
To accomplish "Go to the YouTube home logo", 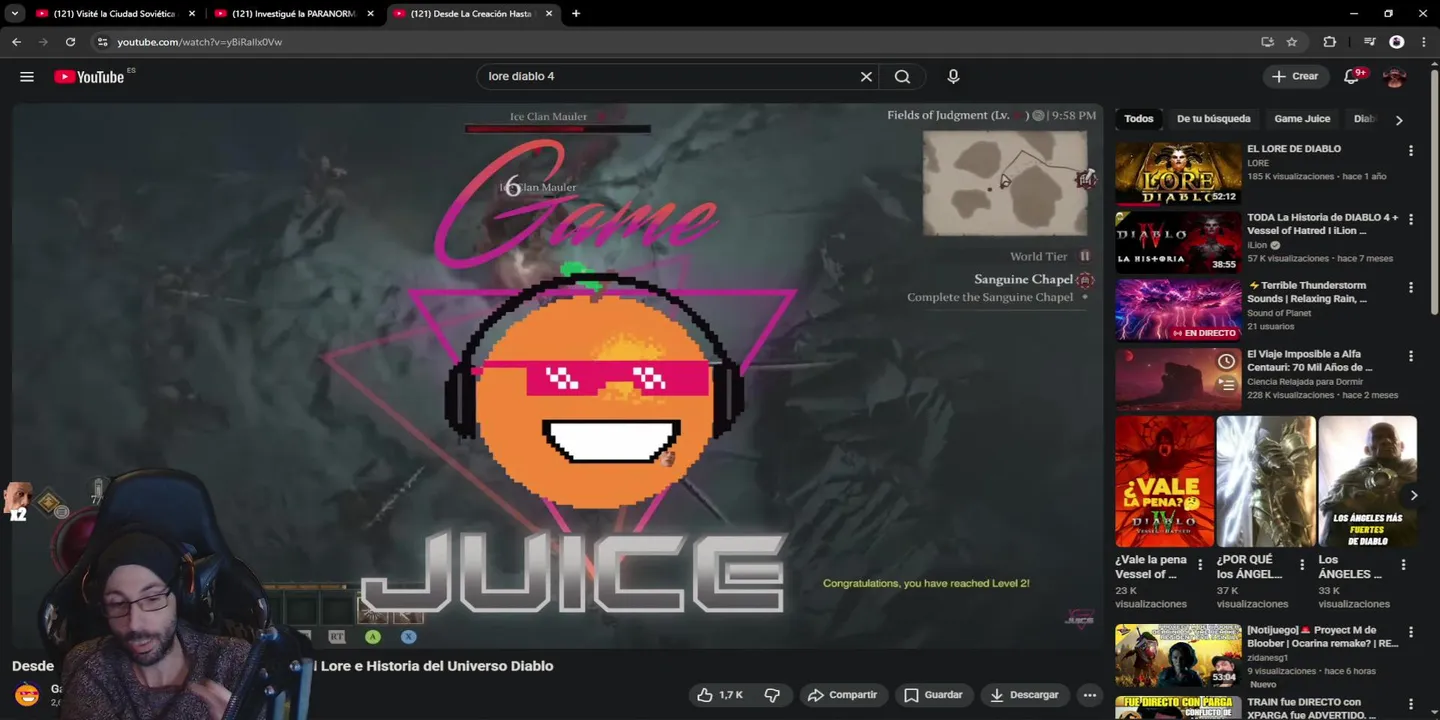I will pyautogui.click(x=88, y=77).
